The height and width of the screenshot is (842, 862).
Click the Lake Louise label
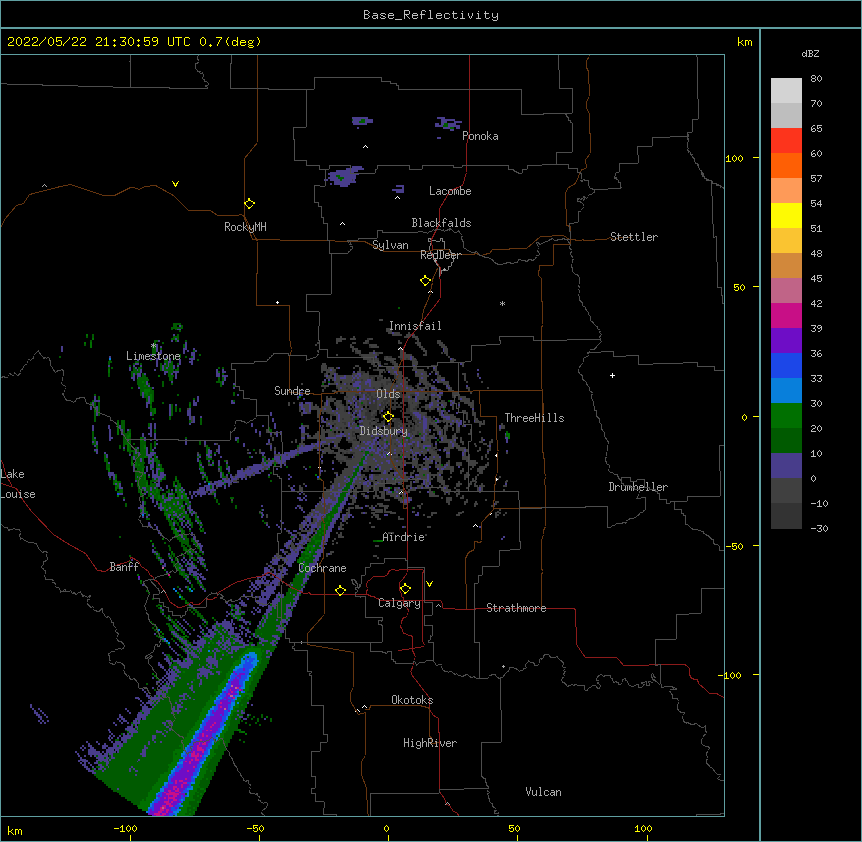point(18,484)
